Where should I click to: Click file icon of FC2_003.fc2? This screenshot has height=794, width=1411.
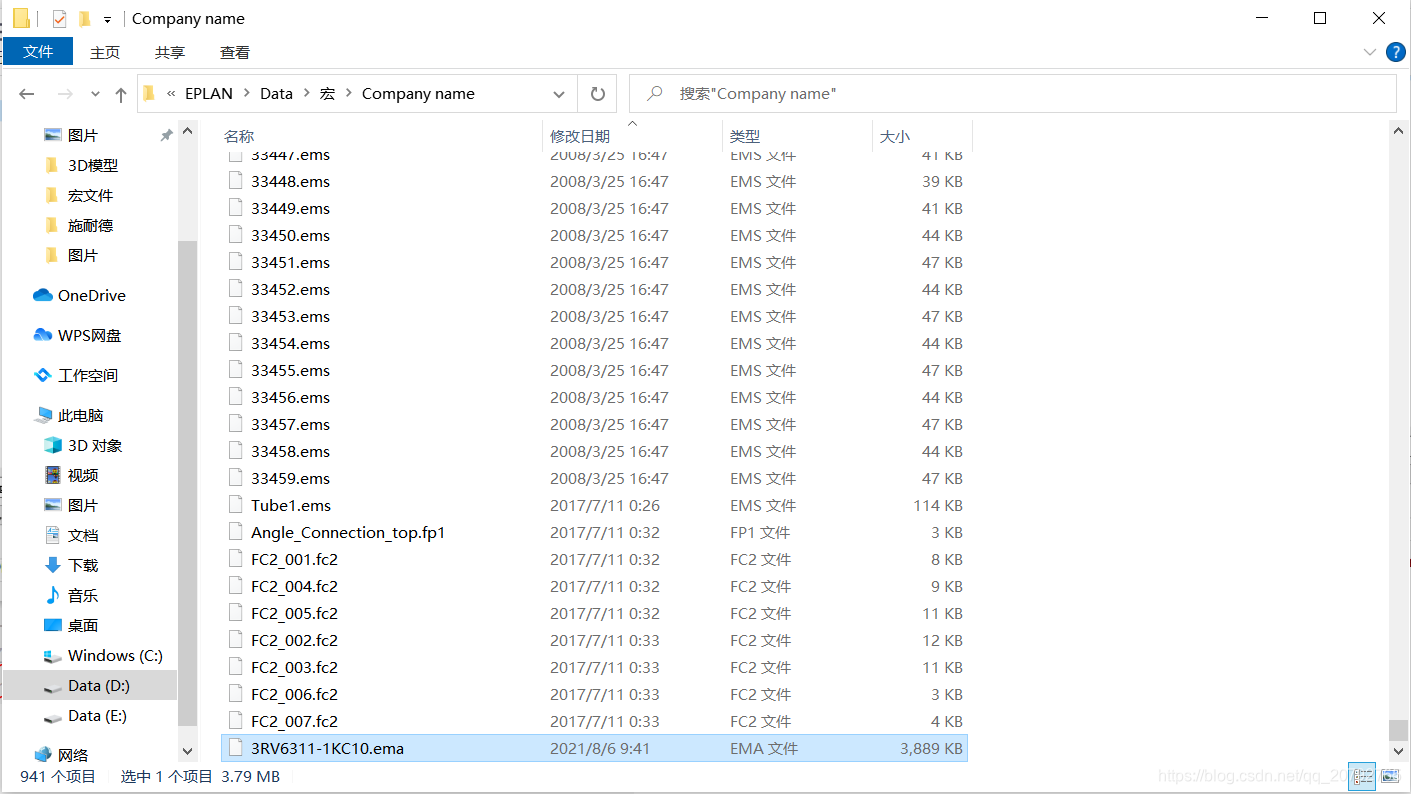pos(236,667)
